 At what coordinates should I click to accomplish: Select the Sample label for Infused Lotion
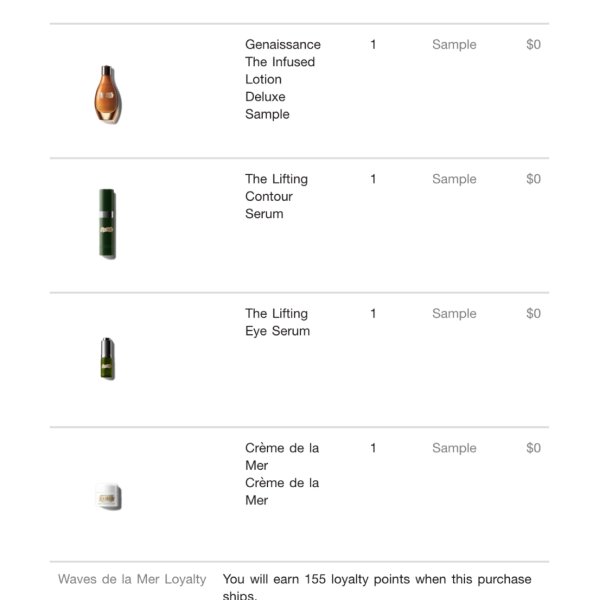pos(454,44)
